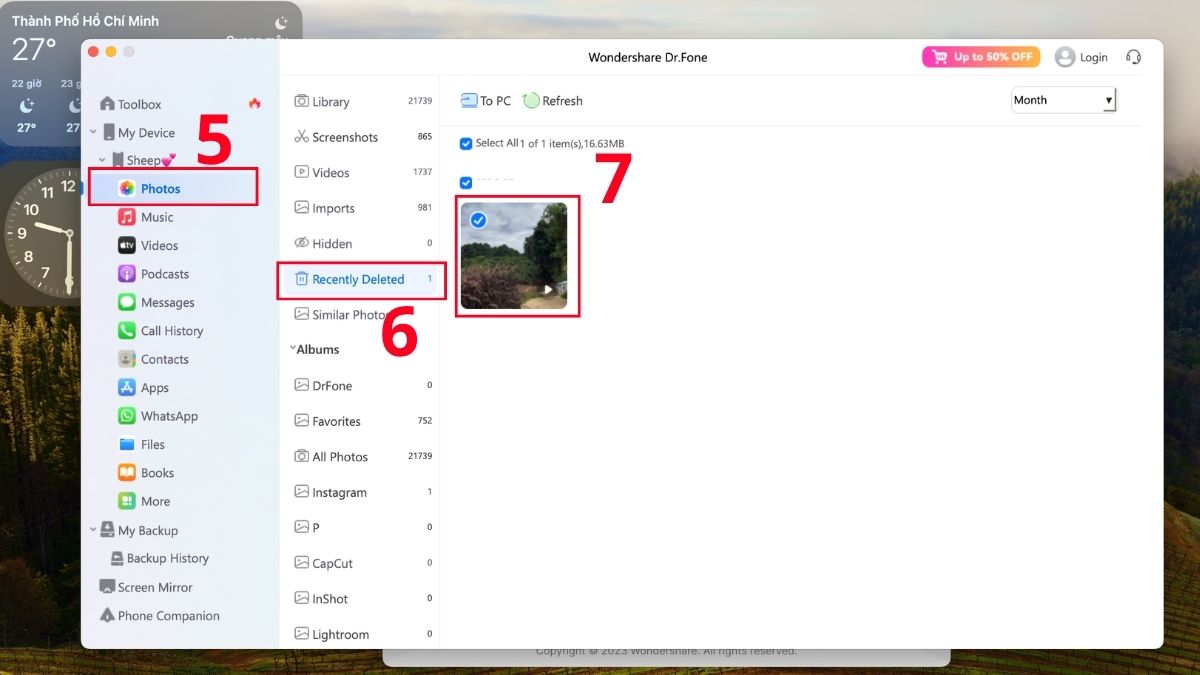Uncheck the video thumbnail's blue checkmark
This screenshot has width=1200, height=675.
click(x=478, y=220)
